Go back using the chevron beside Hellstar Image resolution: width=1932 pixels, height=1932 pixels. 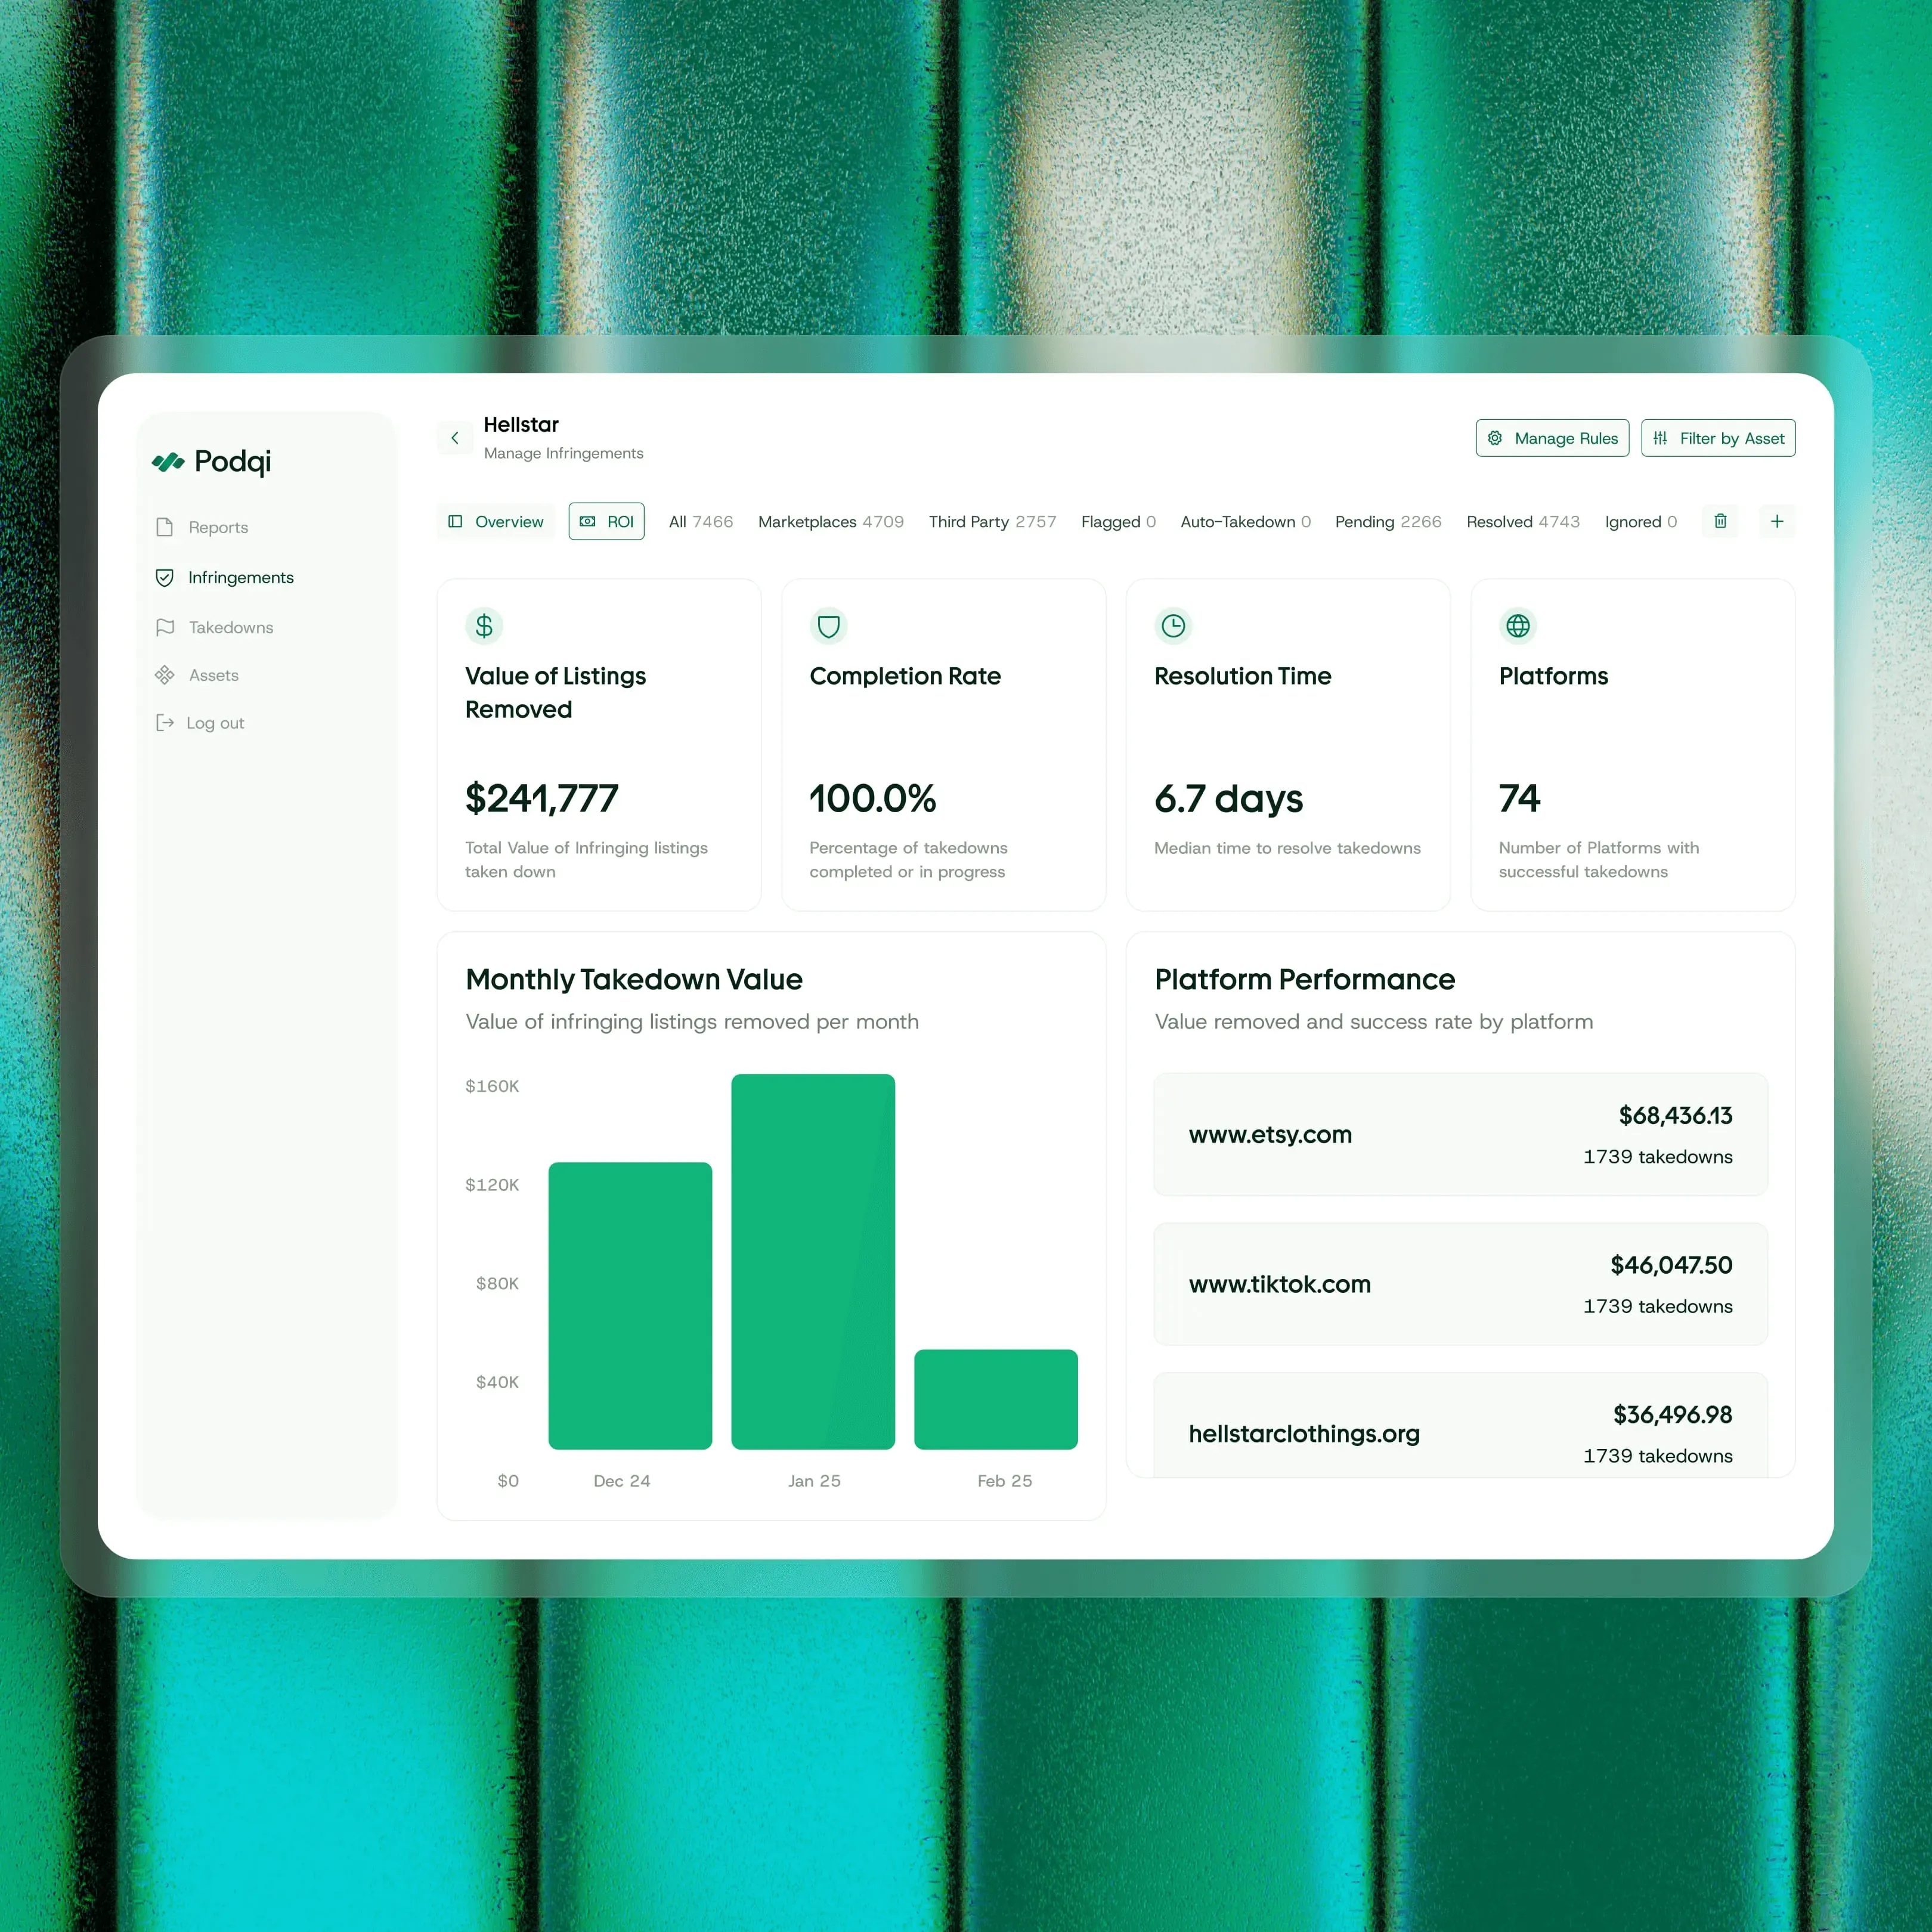click(455, 438)
